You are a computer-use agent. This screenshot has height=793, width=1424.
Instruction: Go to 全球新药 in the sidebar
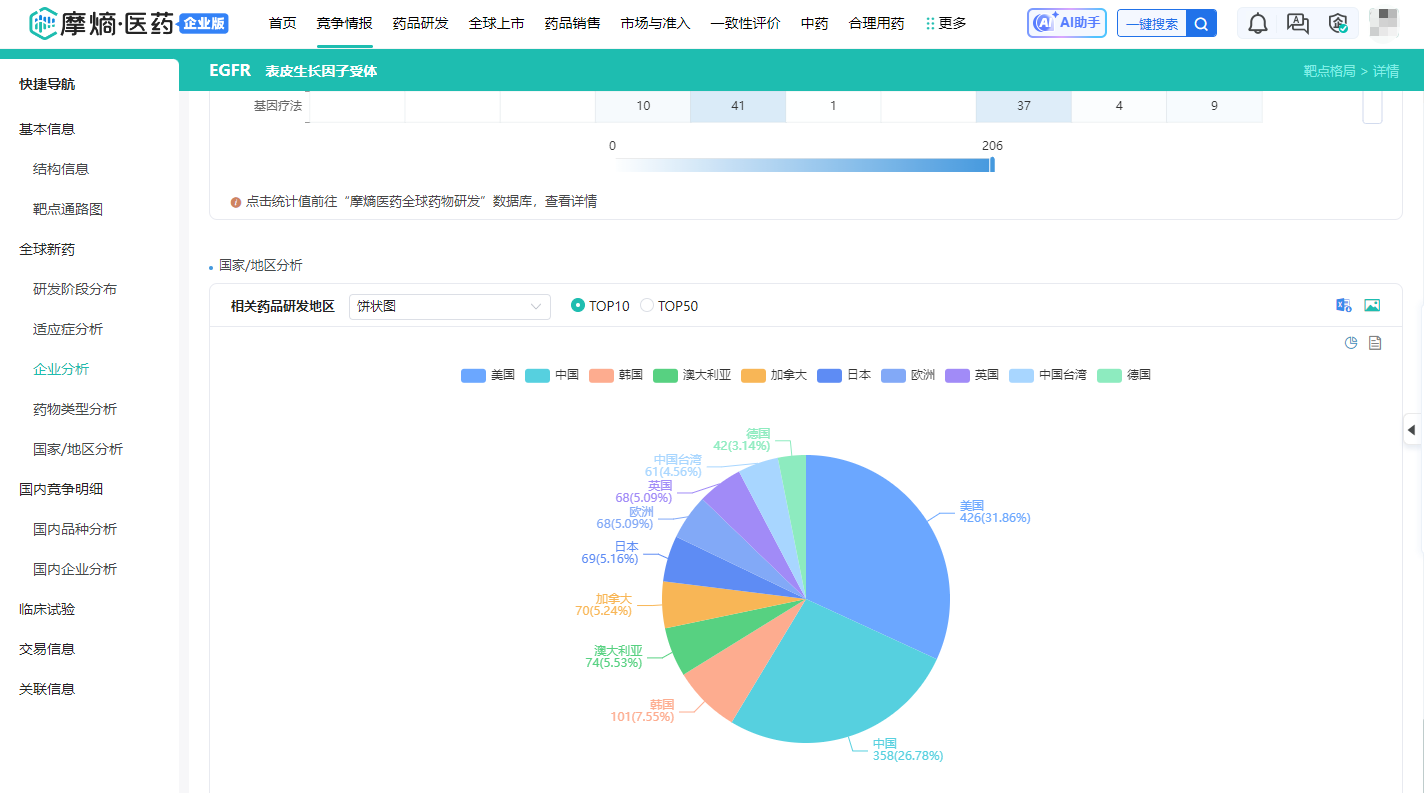tap(47, 249)
